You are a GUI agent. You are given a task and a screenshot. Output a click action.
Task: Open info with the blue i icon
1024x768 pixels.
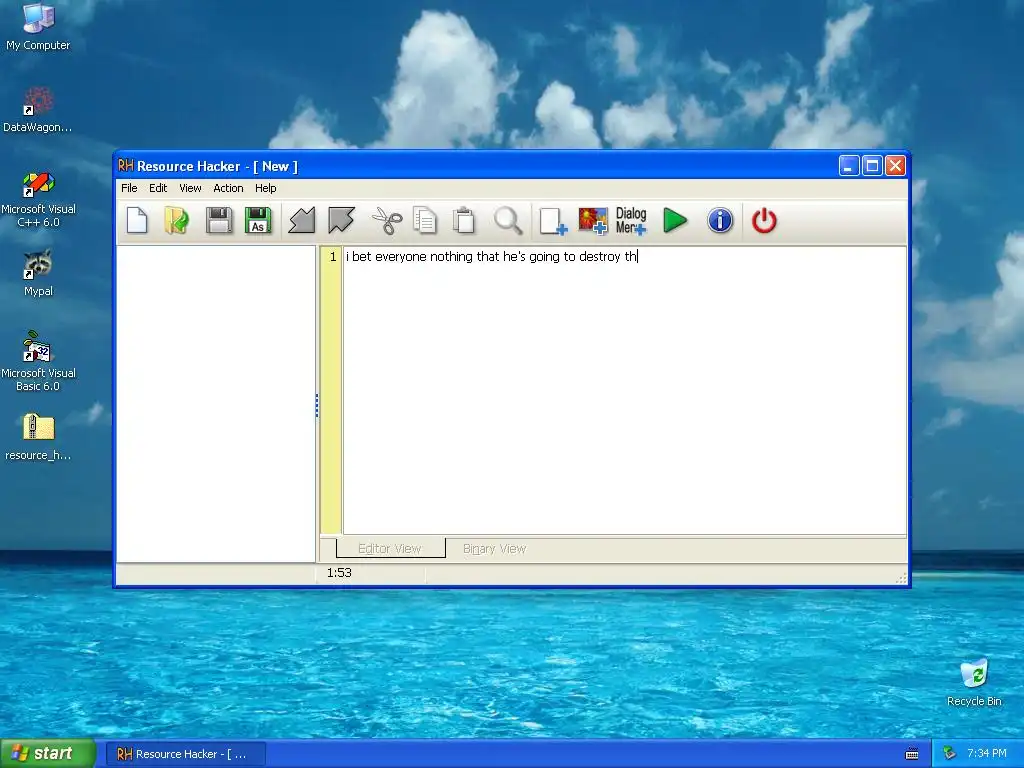point(720,221)
